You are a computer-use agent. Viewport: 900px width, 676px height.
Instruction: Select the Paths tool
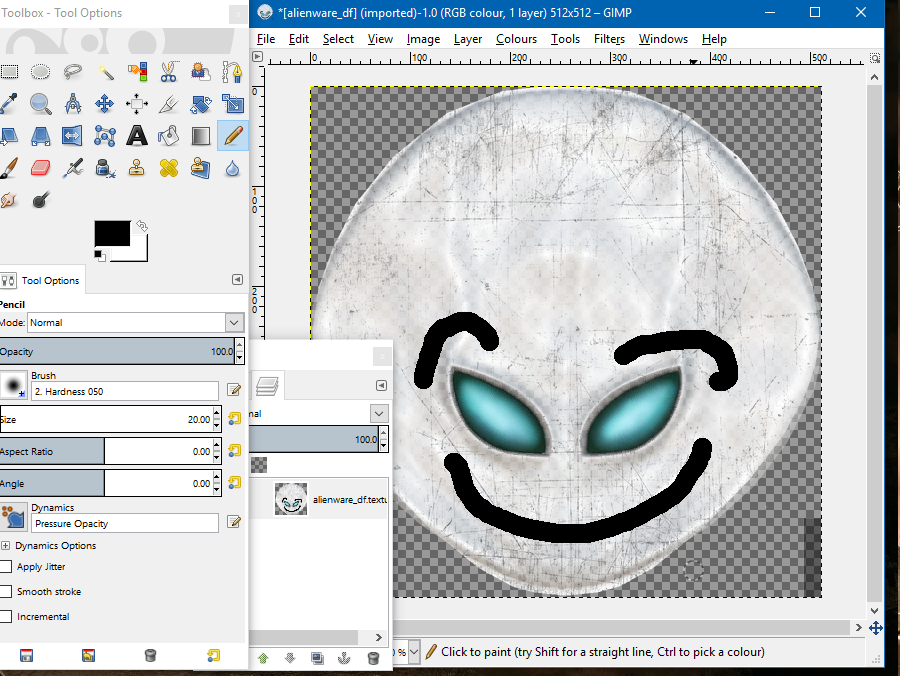232,72
